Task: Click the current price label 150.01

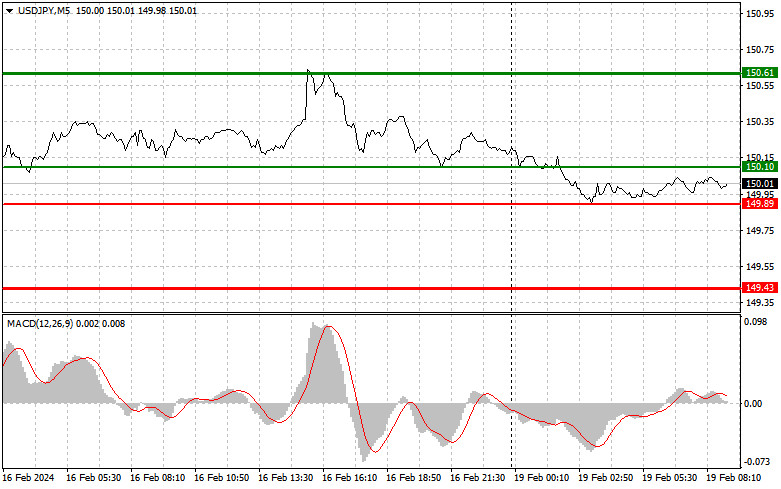Action: tap(760, 184)
